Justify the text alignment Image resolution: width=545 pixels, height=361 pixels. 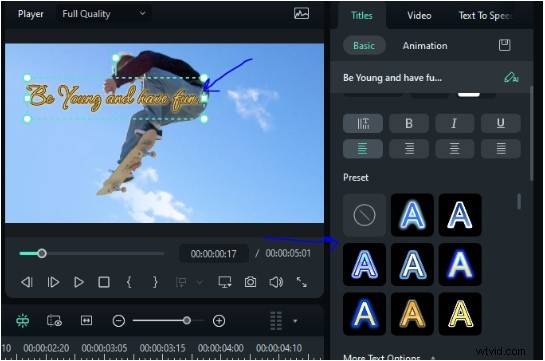pos(501,149)
